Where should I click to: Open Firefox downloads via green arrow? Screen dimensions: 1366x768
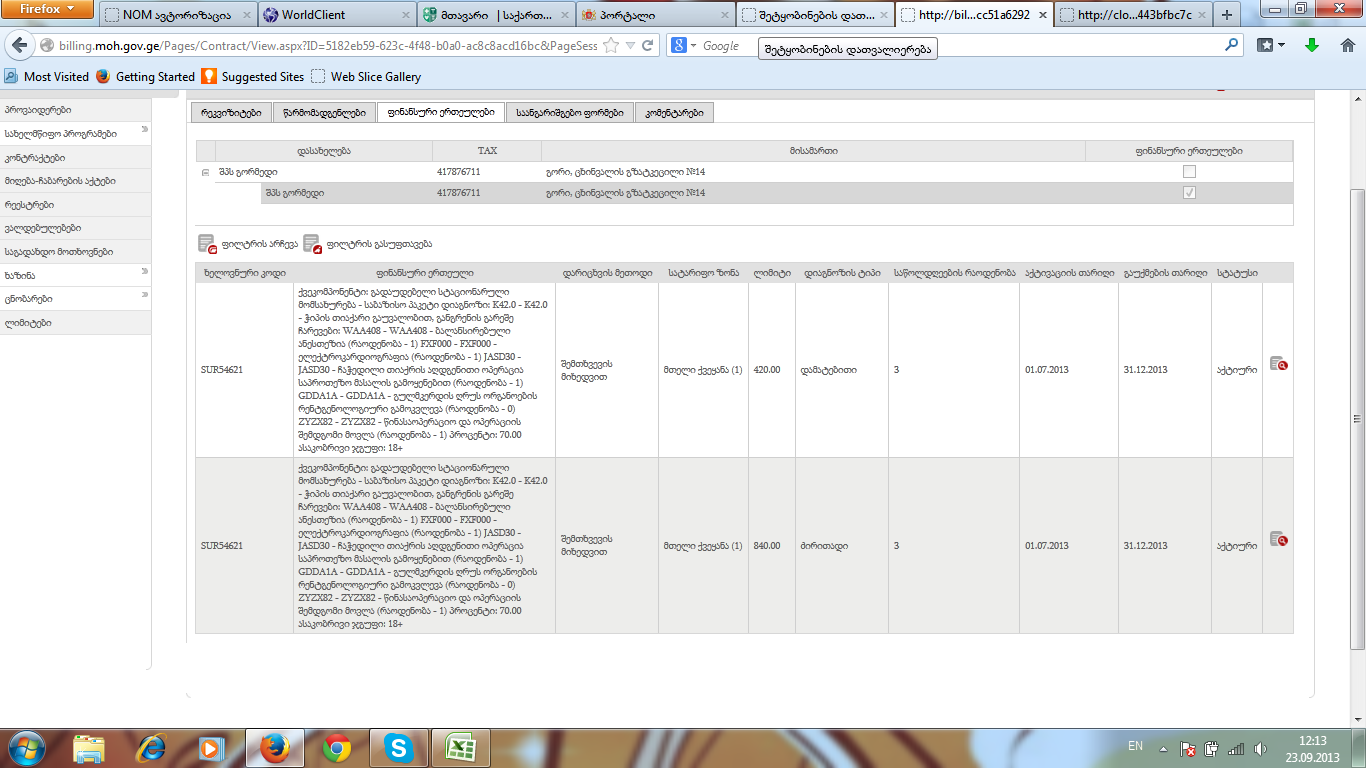1311,45
